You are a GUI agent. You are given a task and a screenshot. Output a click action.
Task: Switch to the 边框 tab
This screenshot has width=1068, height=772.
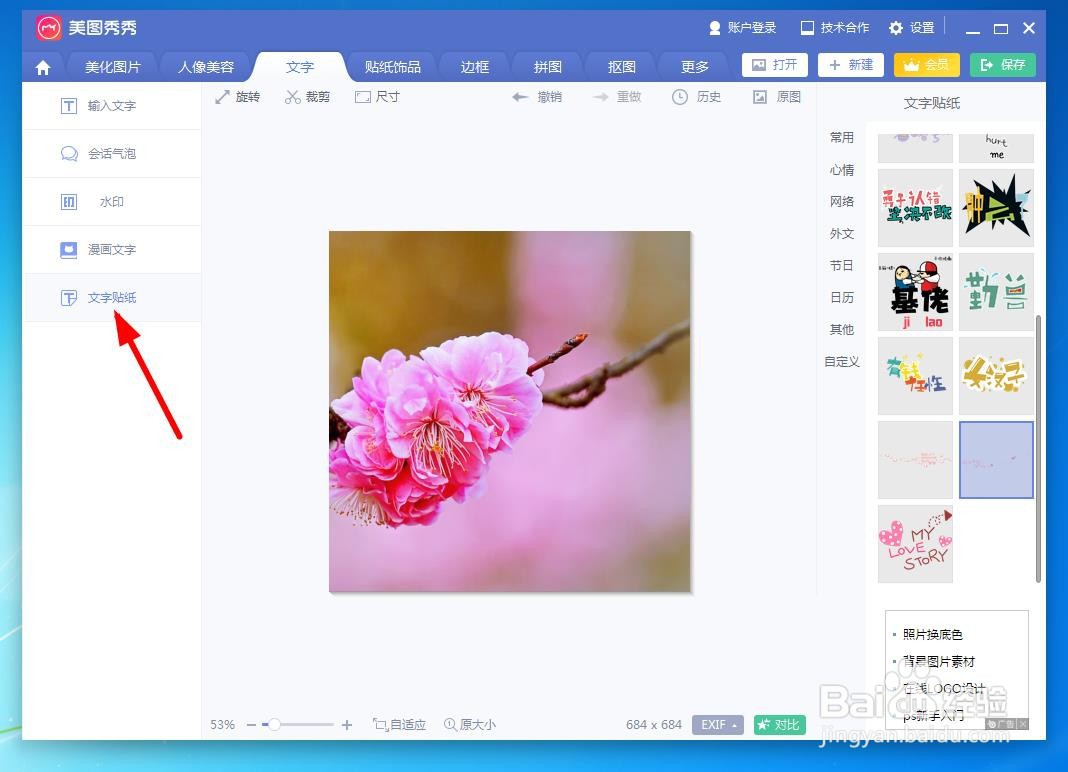pyautogui.click(x=474, y=67)
